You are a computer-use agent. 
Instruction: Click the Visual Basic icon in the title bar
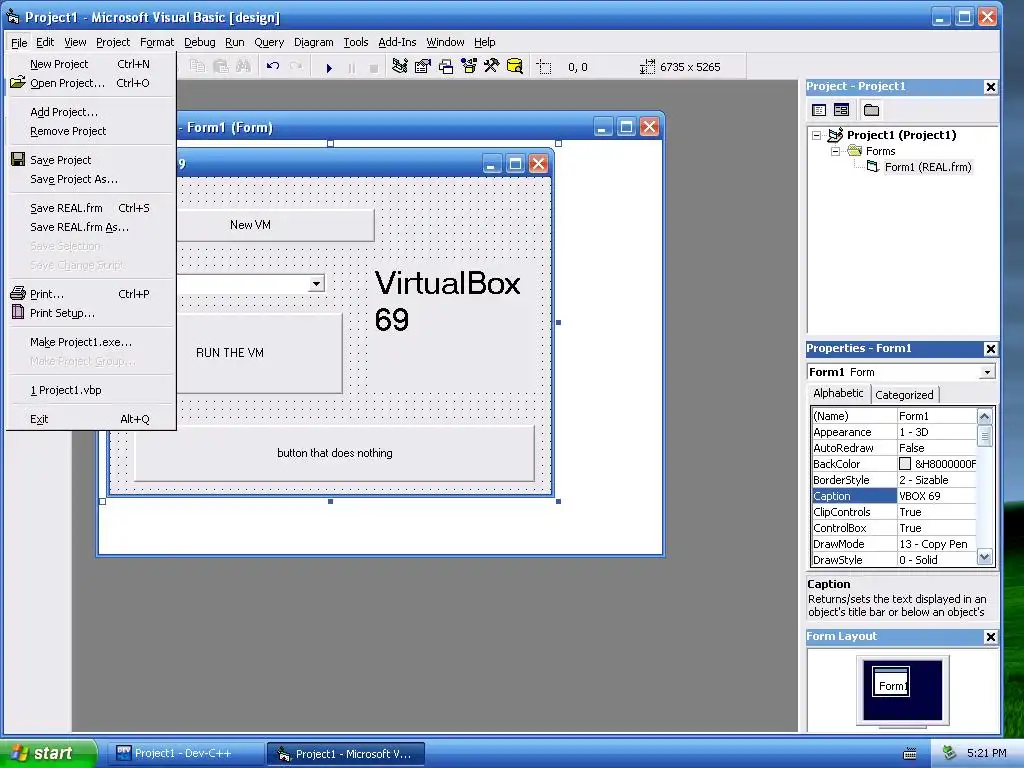(12, 17)
